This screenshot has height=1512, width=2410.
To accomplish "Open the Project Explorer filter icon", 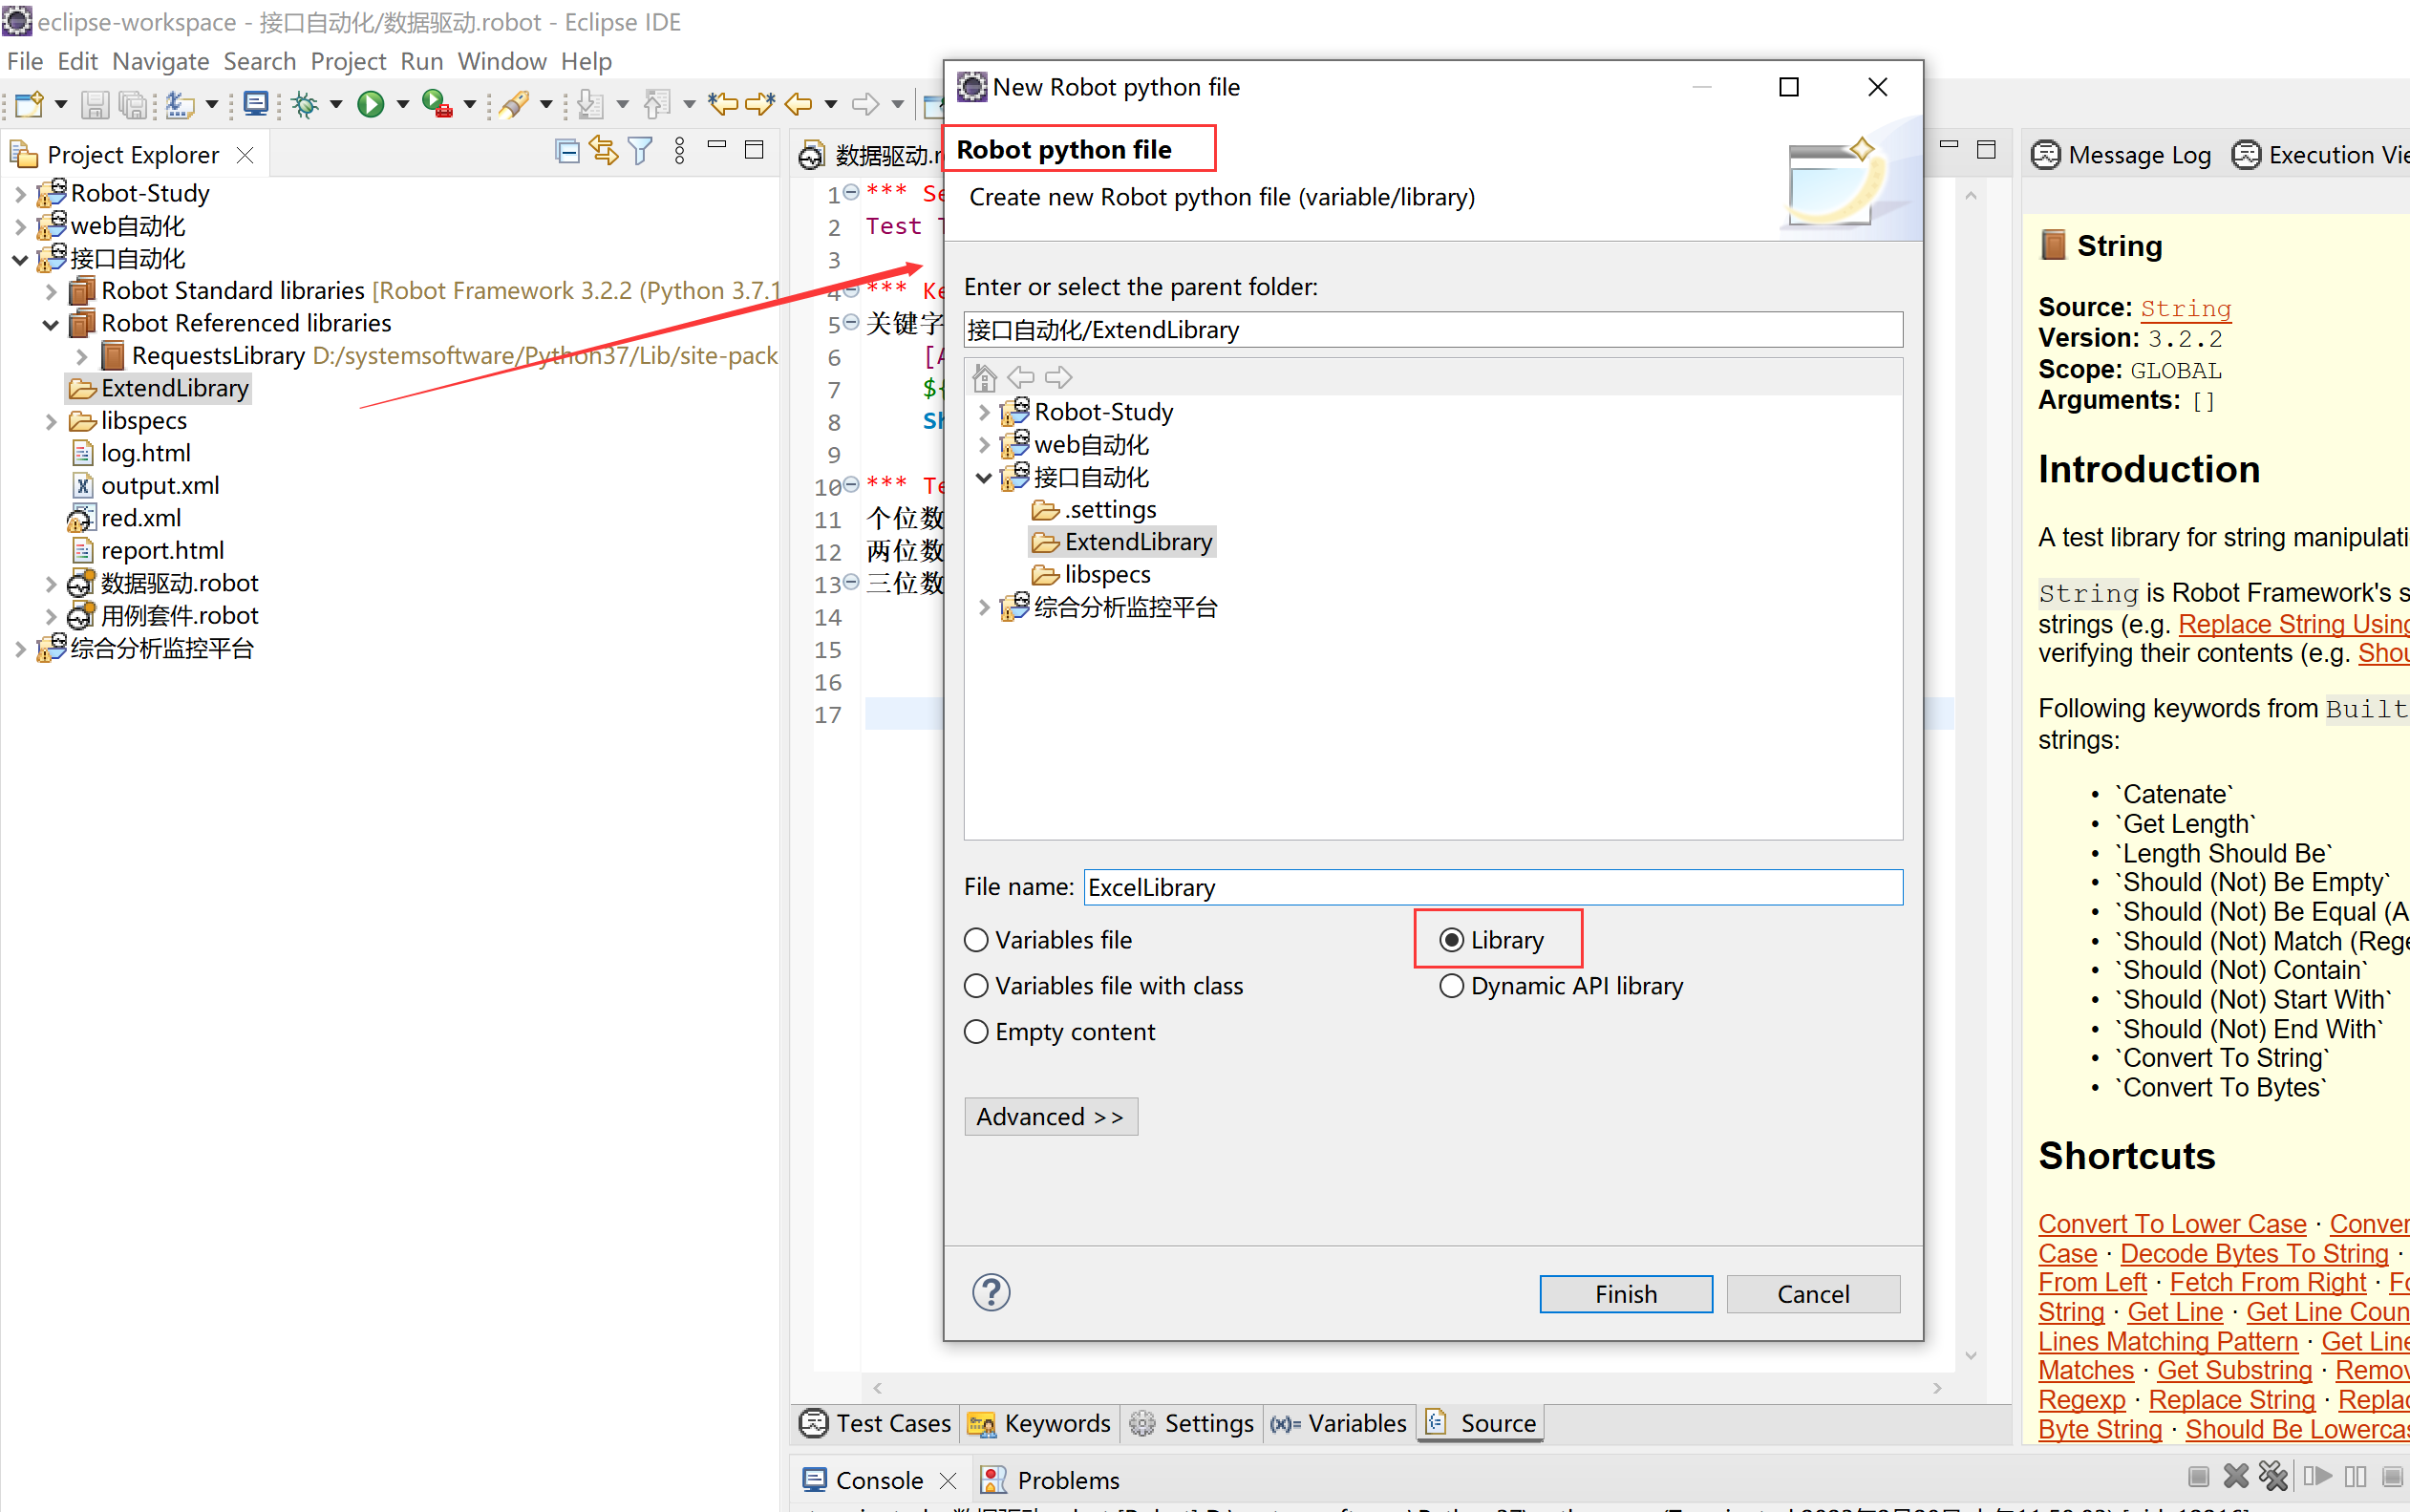I will pyautogui.click(x=640, y=152).
